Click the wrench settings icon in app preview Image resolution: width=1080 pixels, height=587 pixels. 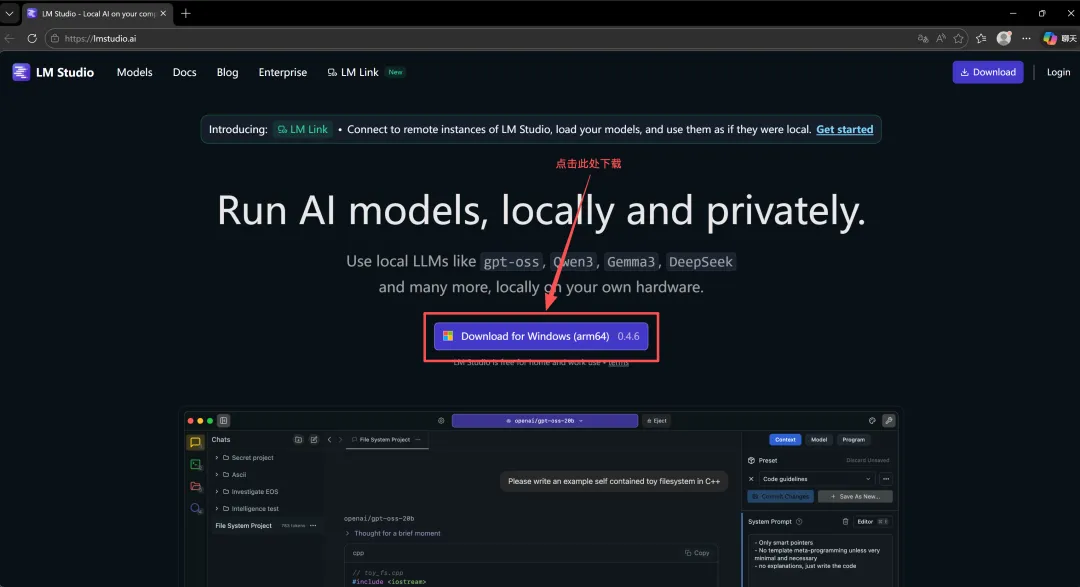click(889, 420)
